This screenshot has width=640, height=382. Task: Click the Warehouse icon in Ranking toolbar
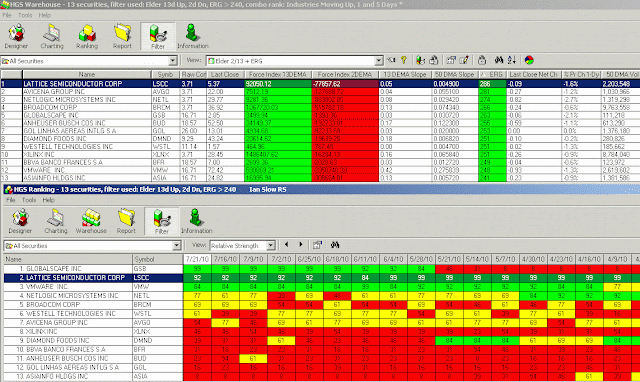click(91, 221)
